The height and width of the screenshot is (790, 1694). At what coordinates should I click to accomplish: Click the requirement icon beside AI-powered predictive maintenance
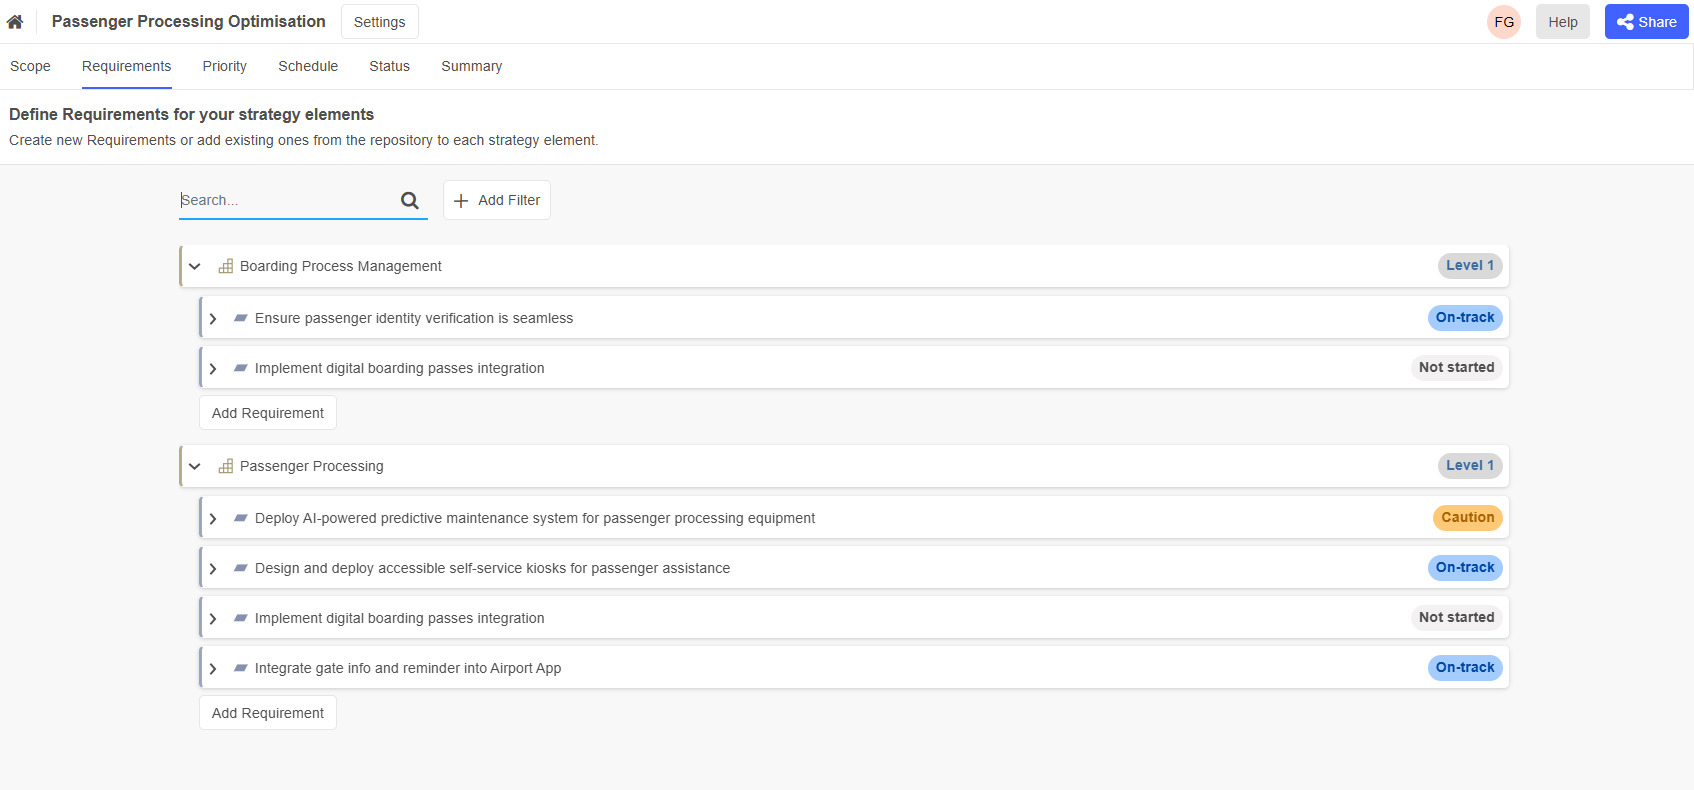click(240, 518)
